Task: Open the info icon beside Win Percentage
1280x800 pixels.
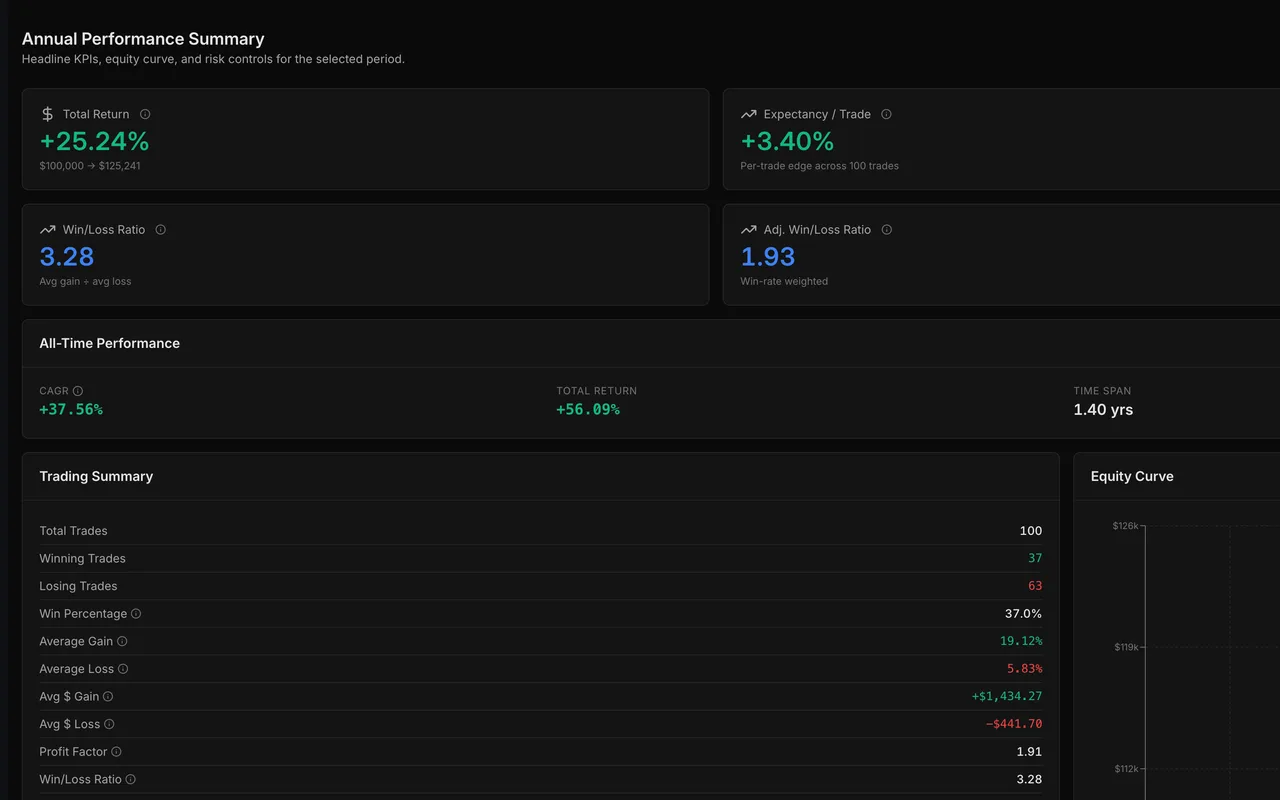Action: [136, 614]
